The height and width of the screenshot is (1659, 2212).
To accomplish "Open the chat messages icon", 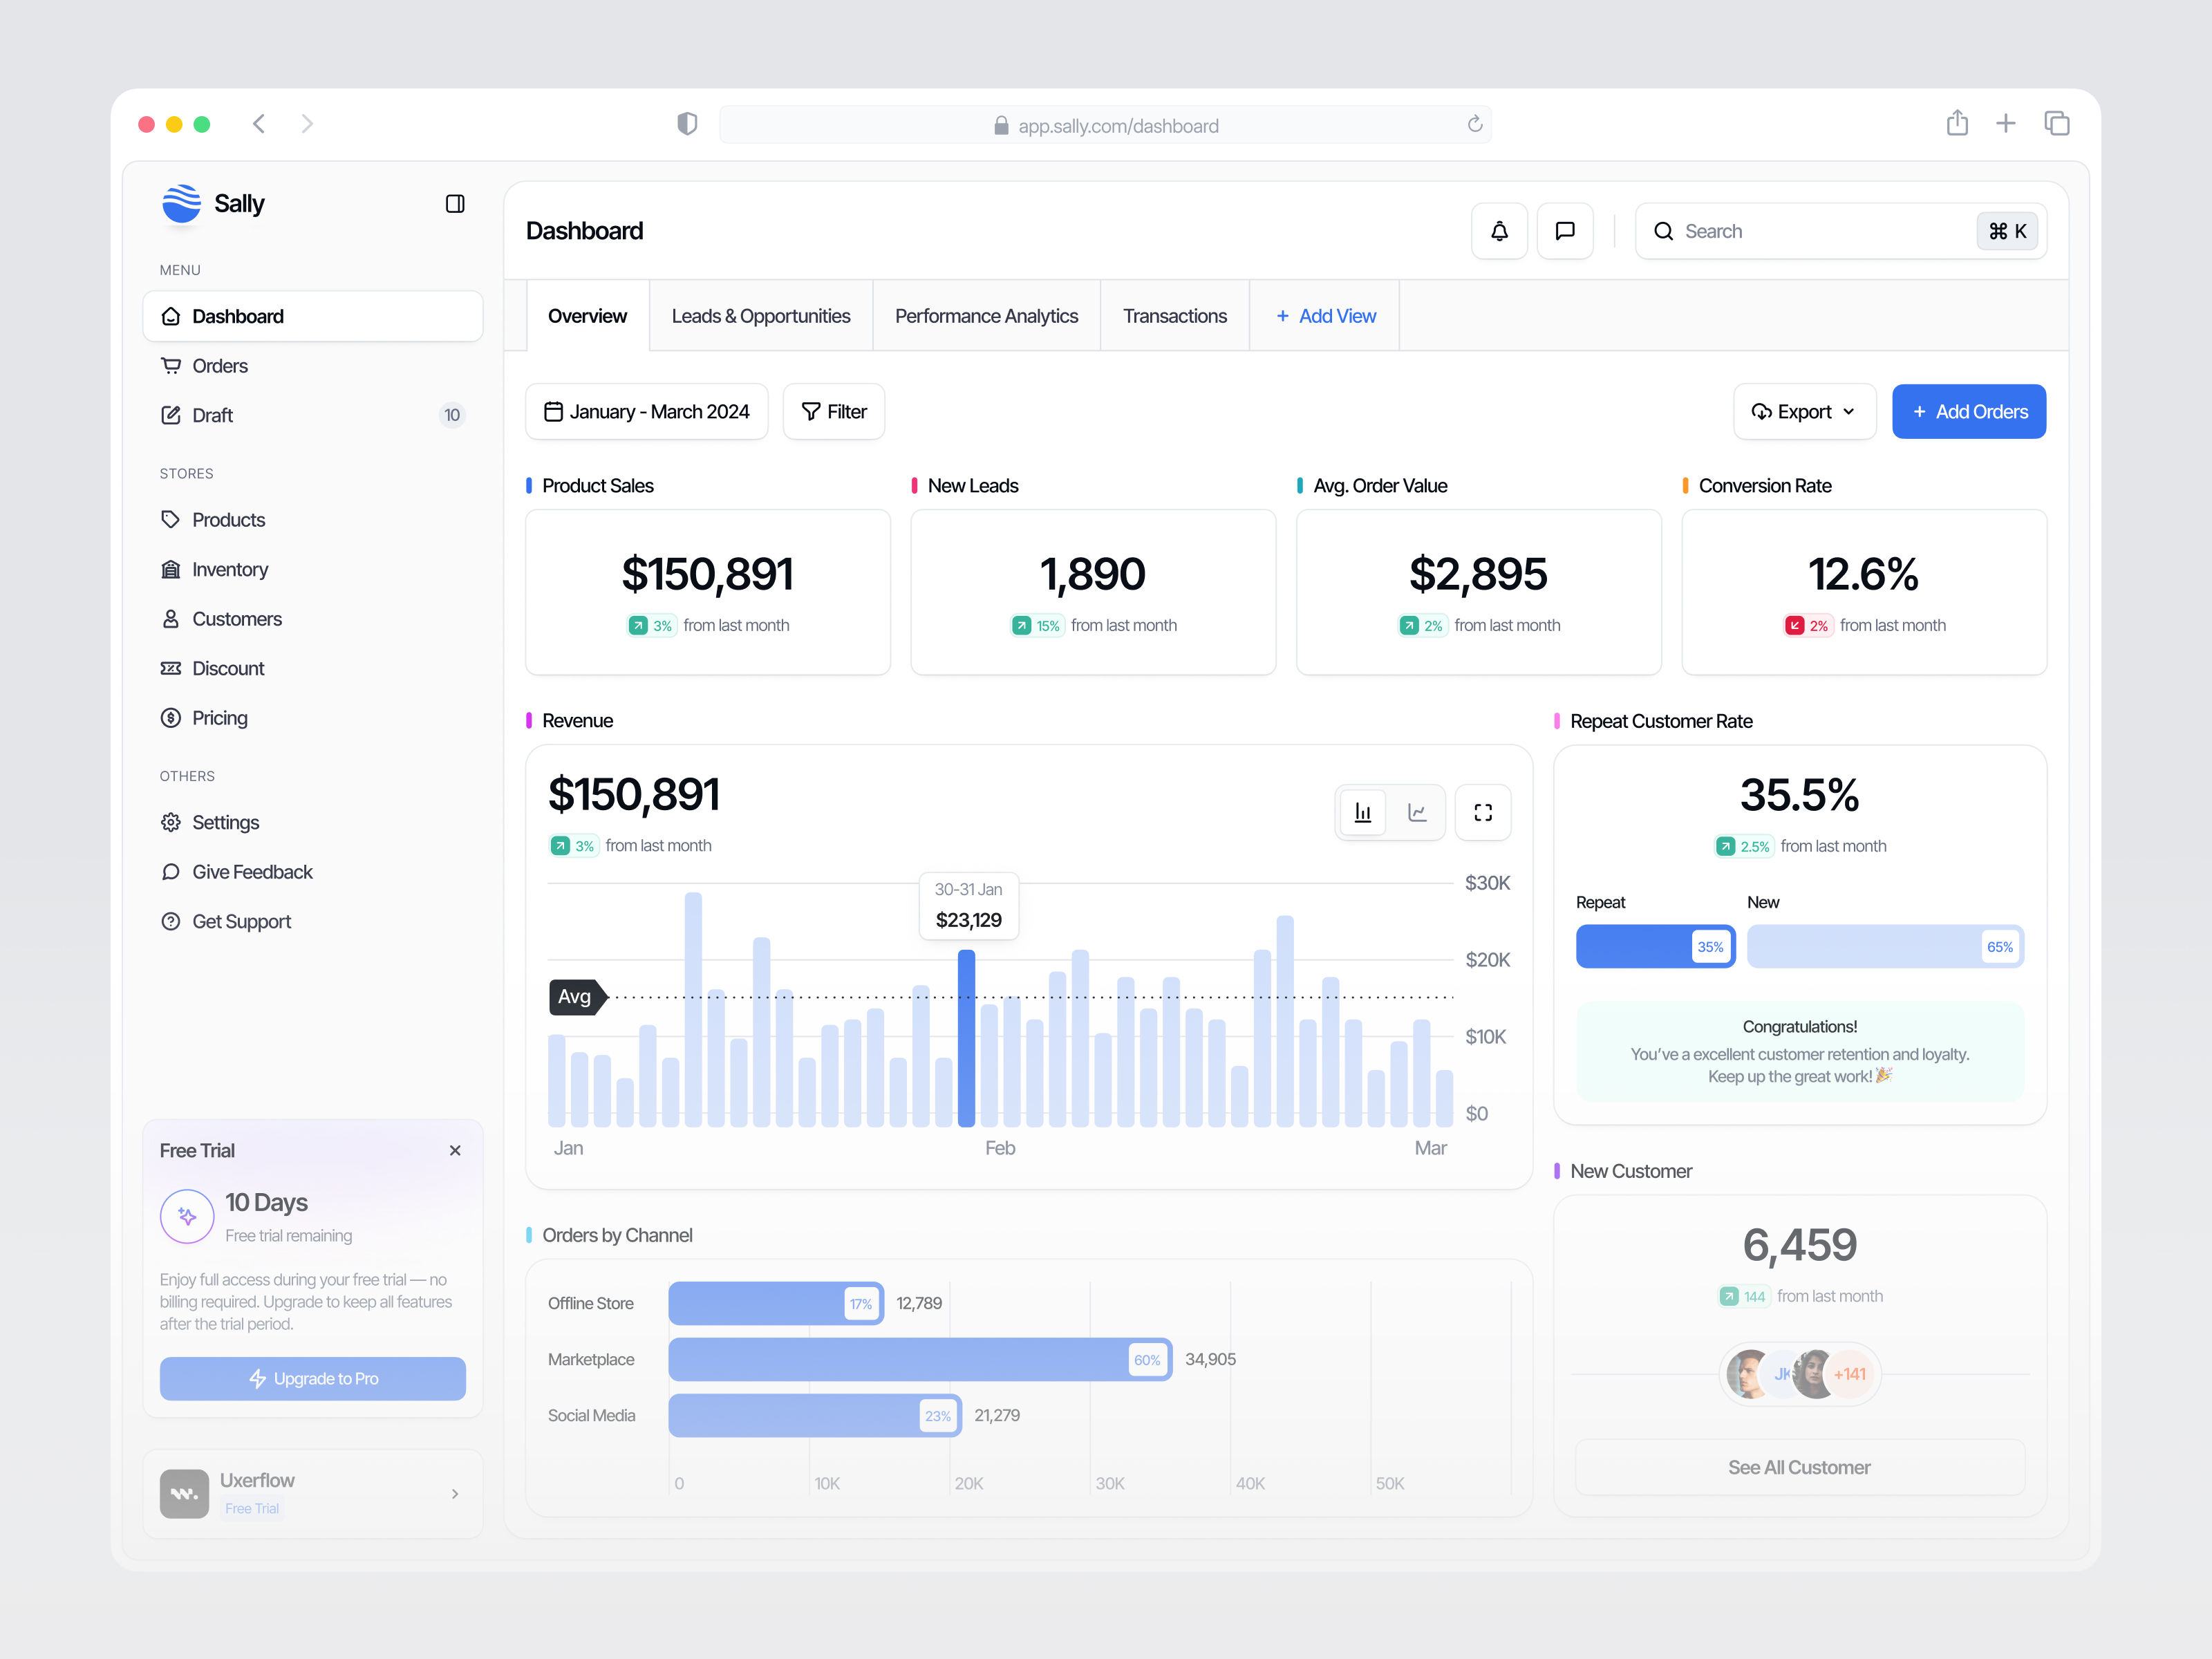I will (x=1565, y=231).
